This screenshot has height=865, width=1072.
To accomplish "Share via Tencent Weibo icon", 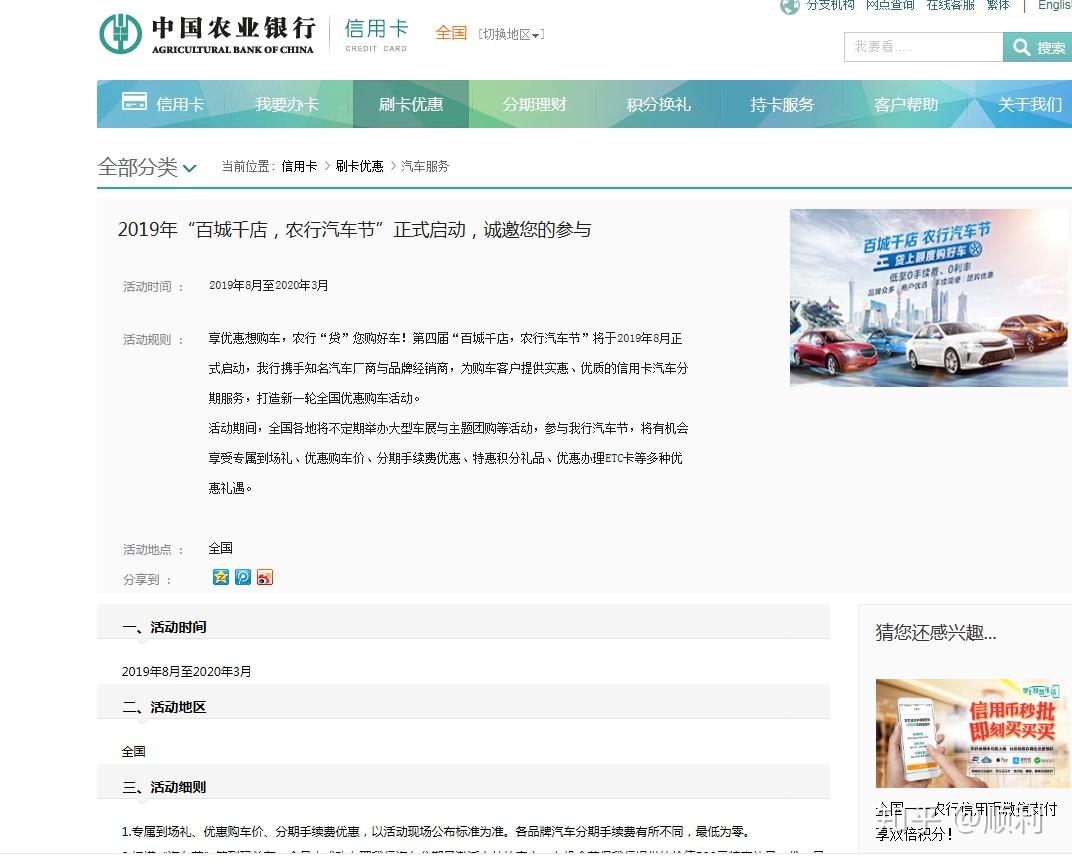I will [x=243, y=577].
